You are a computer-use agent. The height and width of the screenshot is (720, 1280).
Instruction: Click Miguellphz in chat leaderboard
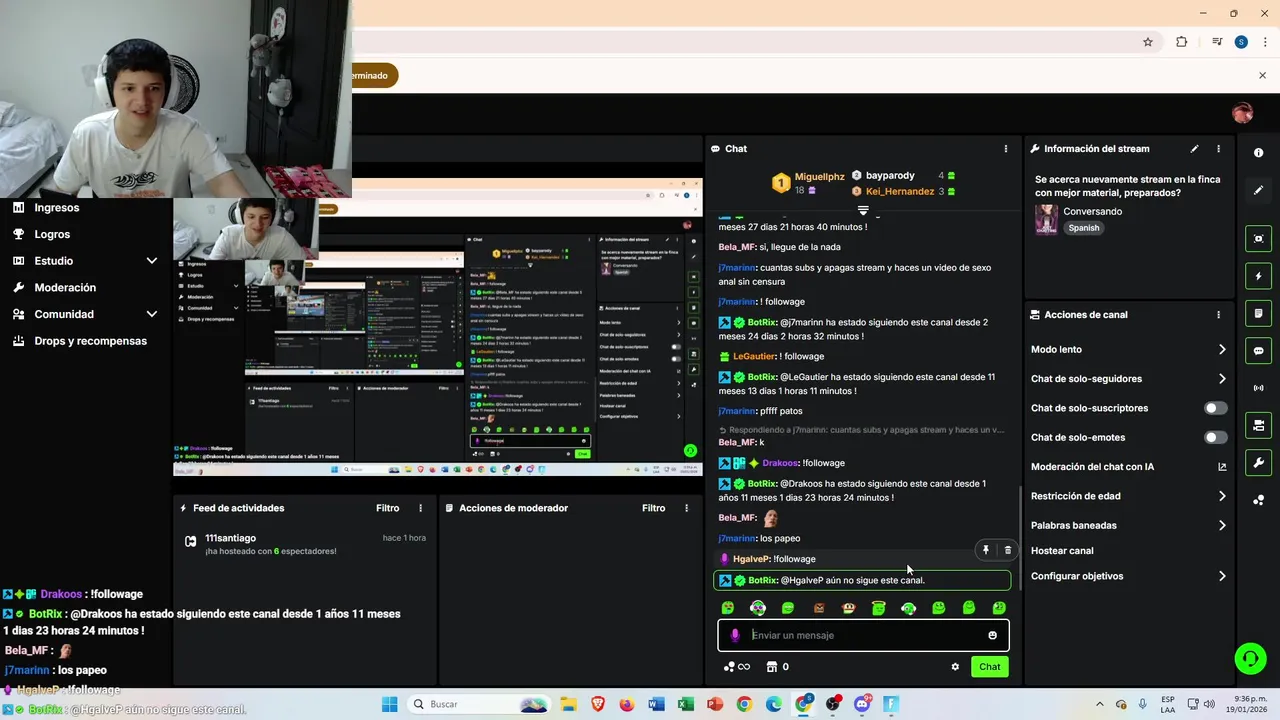click(x=819, y=176)
